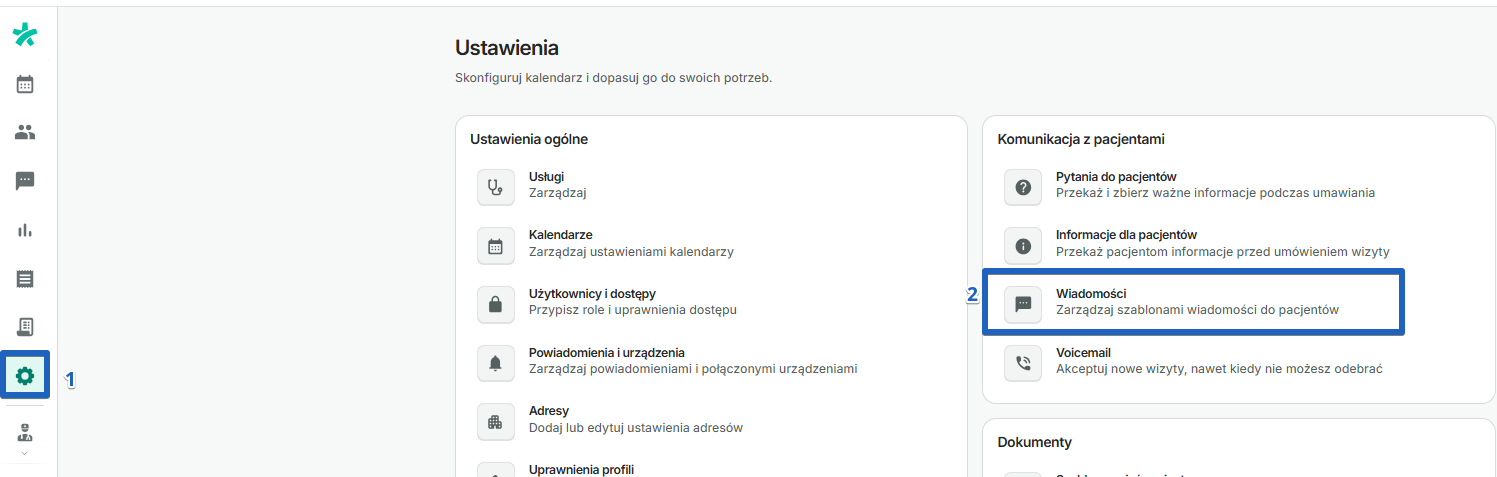
Task: Click the receipt list icon in sidebar
Action: pyautogui.click(x=25, y=278)
